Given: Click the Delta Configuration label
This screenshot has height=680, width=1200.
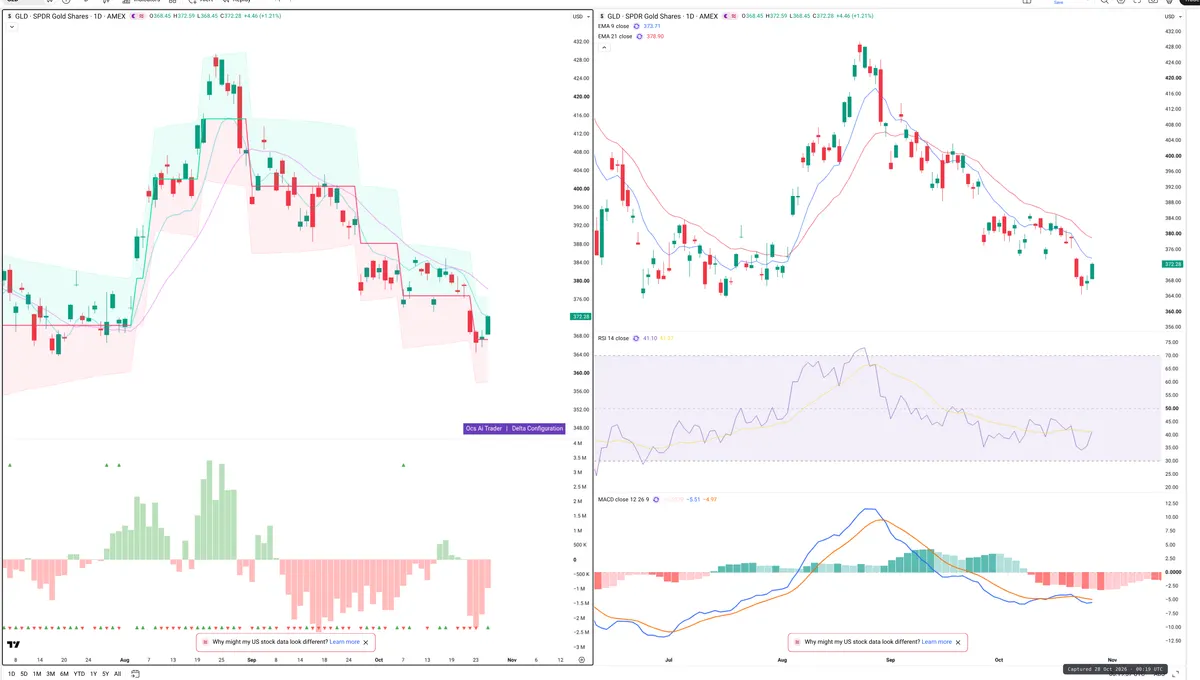Looking at the screenshot, I should pyautogui.click(x=537, y=428).
